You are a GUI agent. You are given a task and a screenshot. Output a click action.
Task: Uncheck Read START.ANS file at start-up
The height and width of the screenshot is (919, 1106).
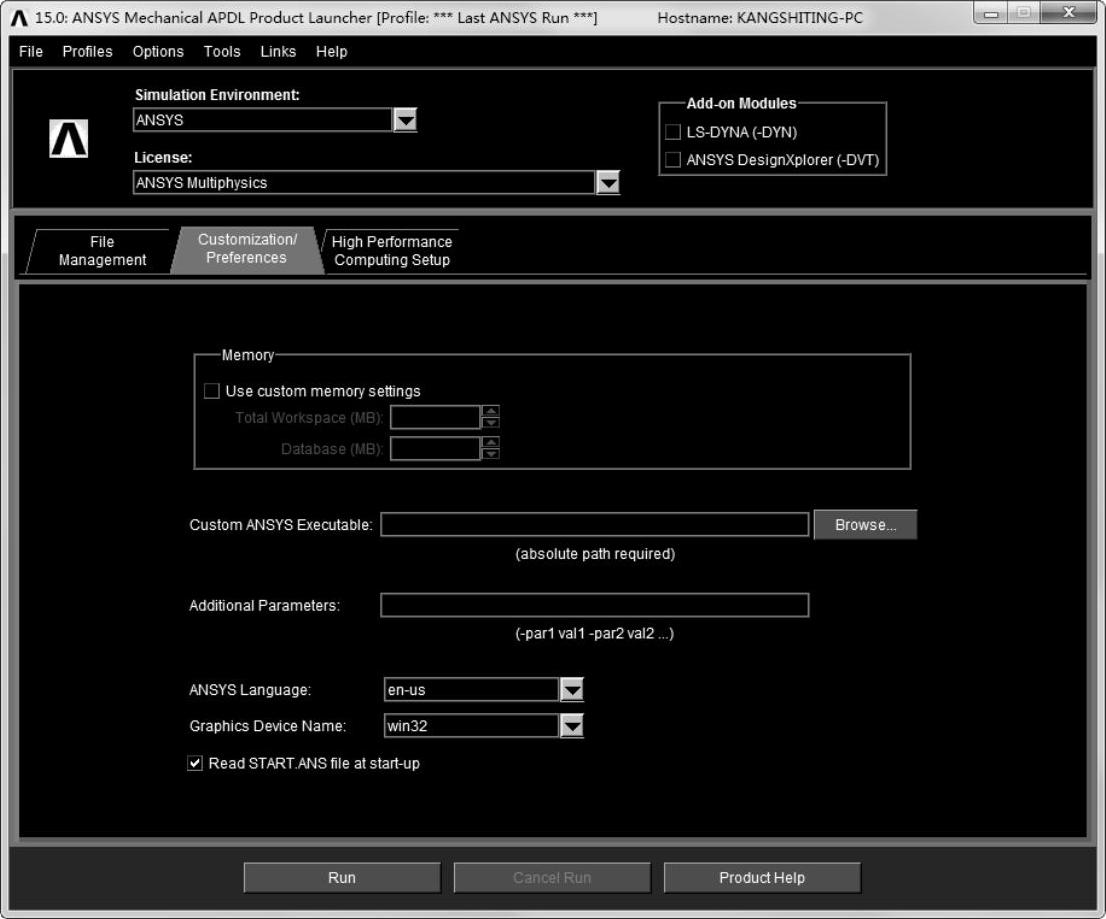coord(195,763)
